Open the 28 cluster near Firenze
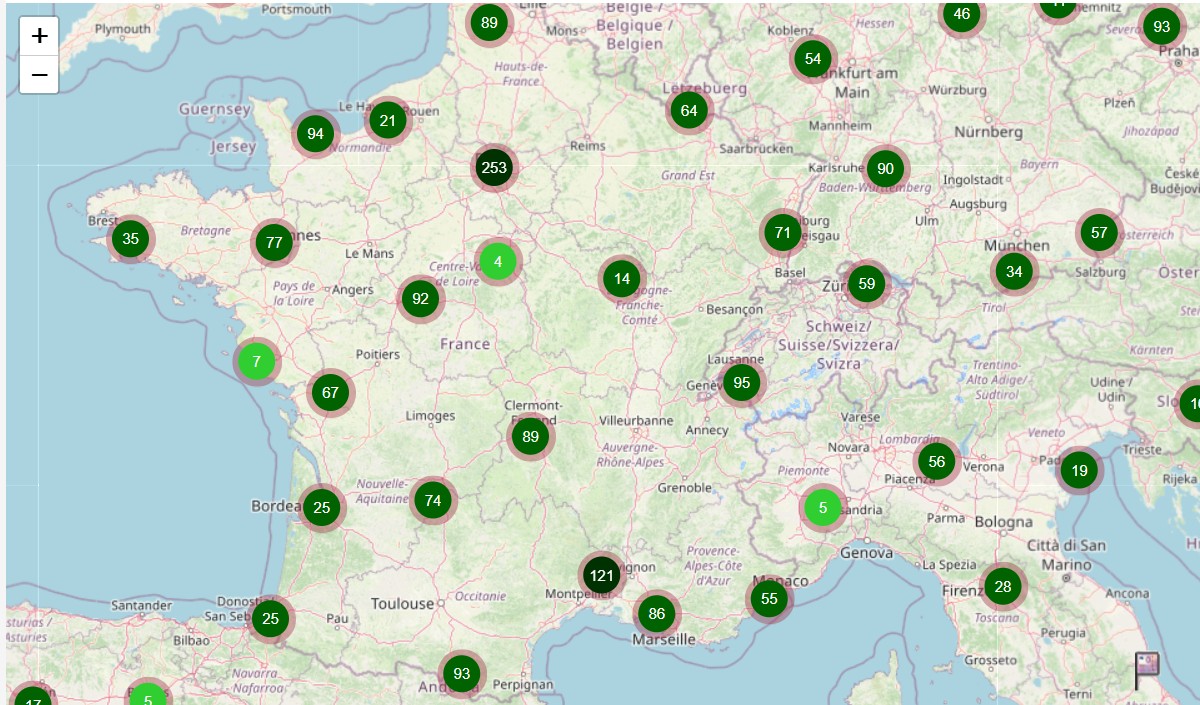The width and height of the screenshot is (1200, 705). click(1003, 586)
